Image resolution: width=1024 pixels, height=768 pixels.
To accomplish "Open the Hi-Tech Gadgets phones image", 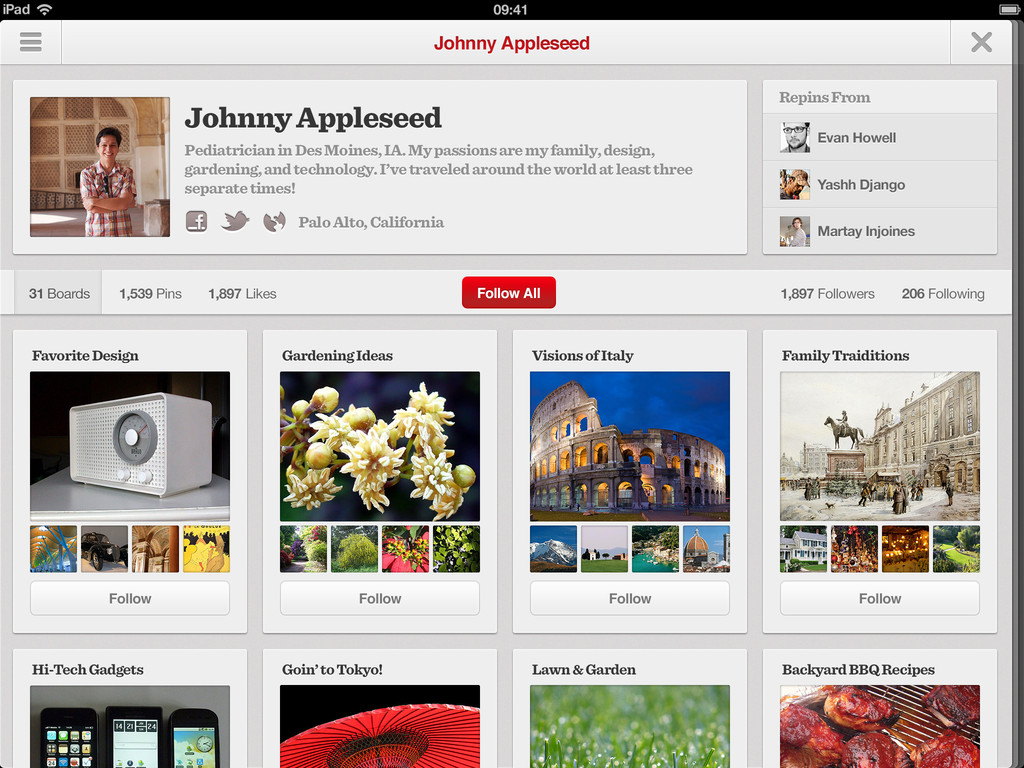I will tap(130, 726).
